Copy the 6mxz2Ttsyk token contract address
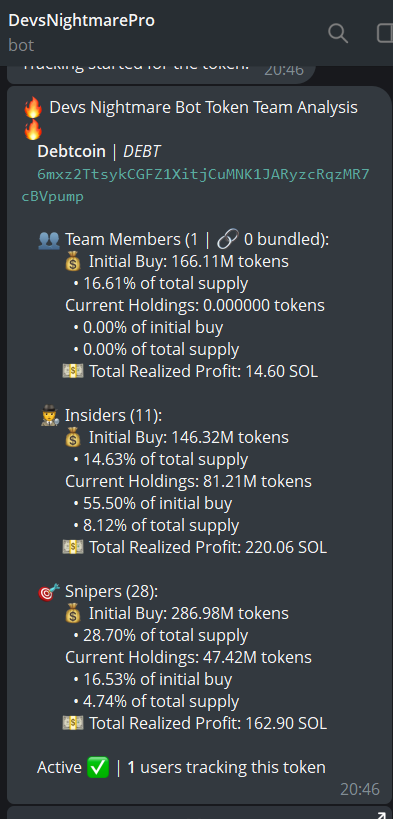This screenshot has height=819, width=393. click(x=195, y=185)
